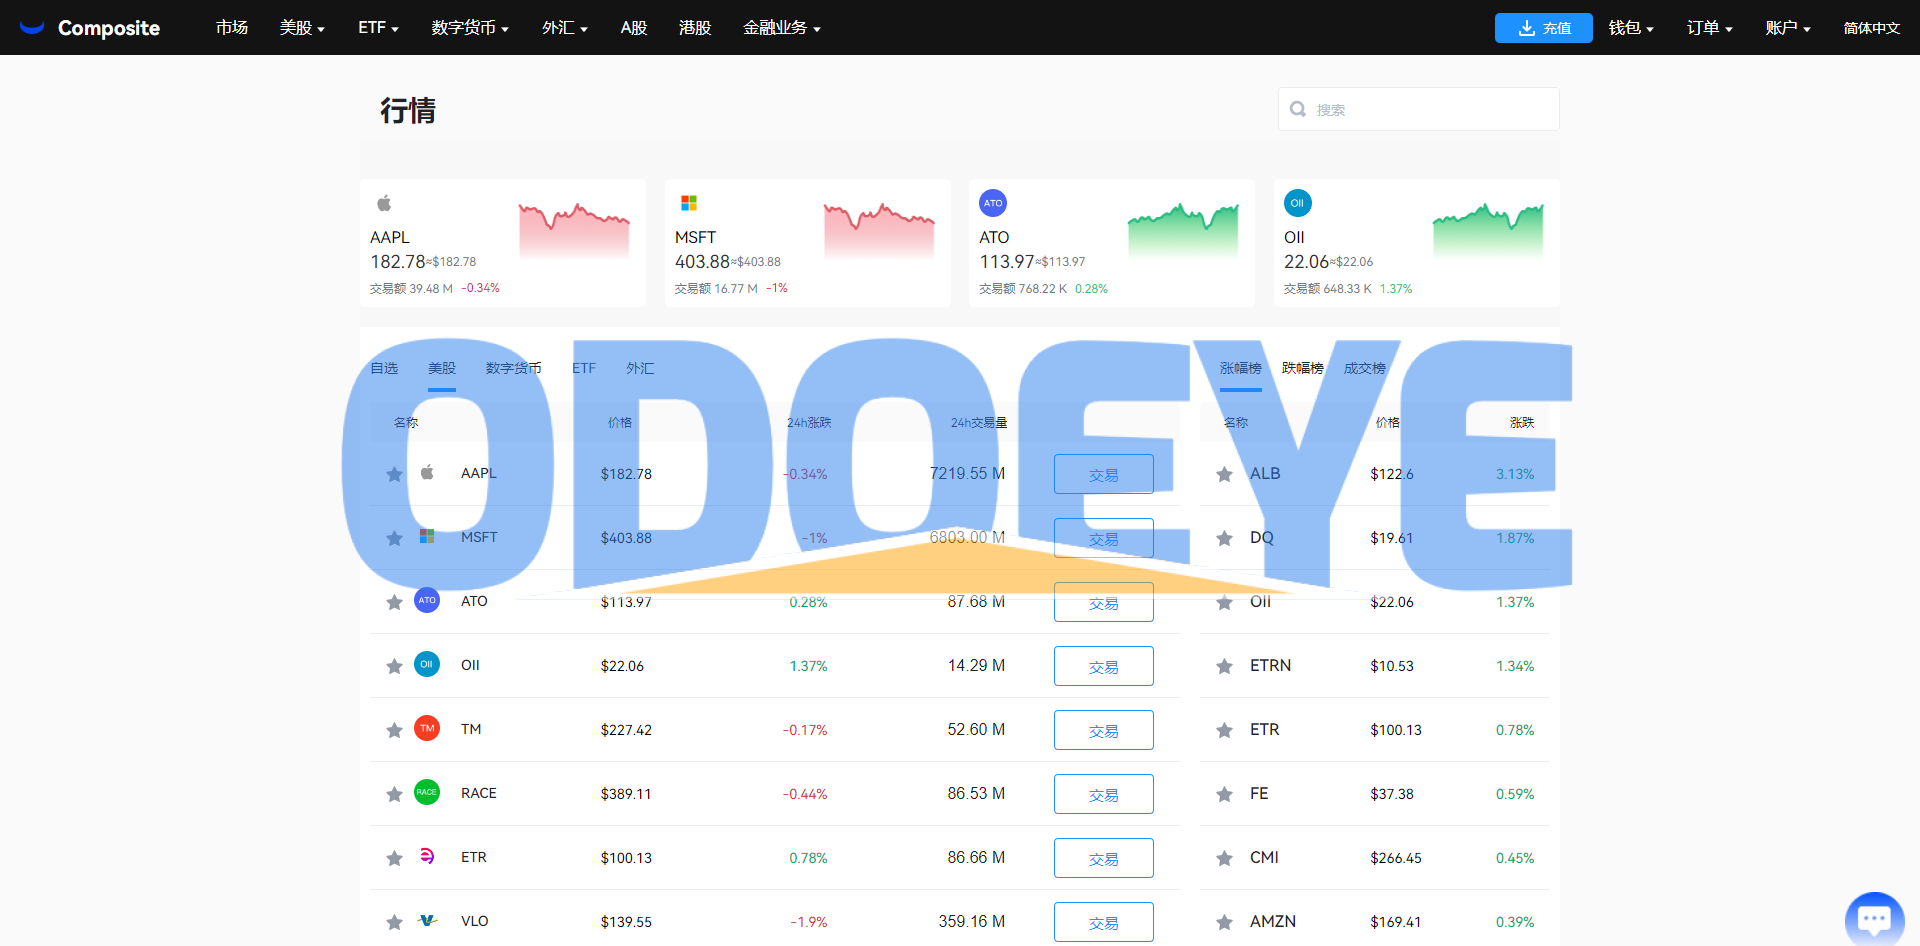Click the TM red circle icon
The width and height of the screenshot is (1920, 946).
tap(427, 728)
